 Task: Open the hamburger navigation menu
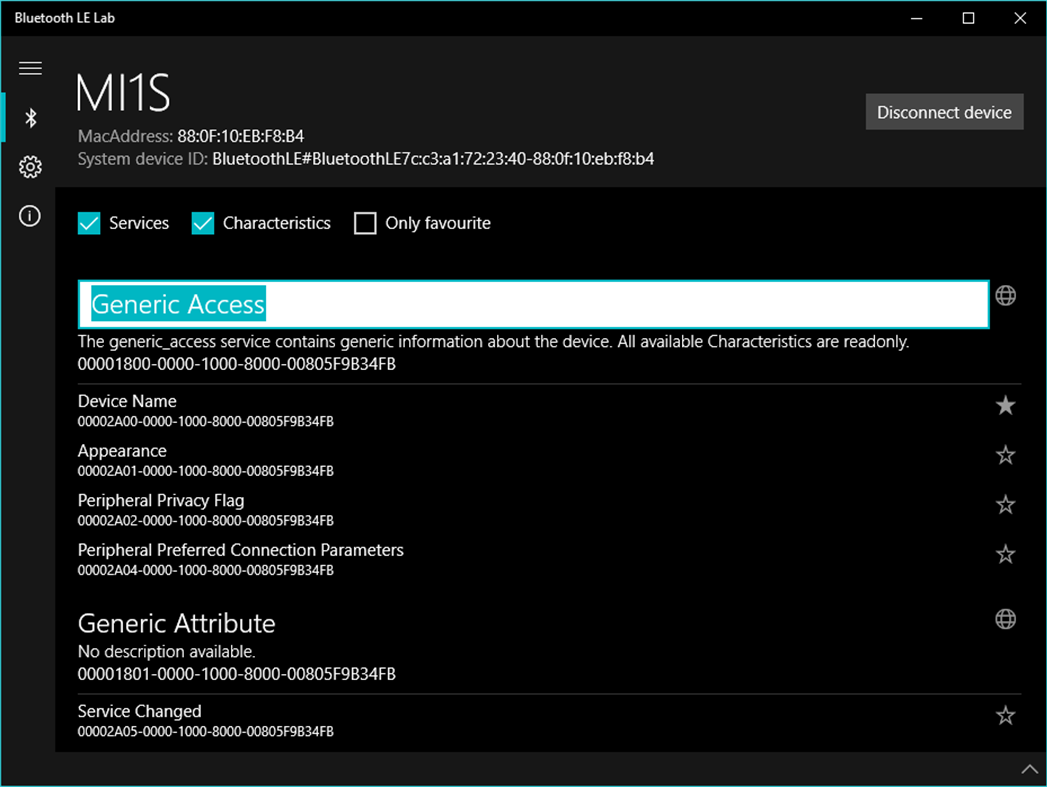click(x=30, y=68)
